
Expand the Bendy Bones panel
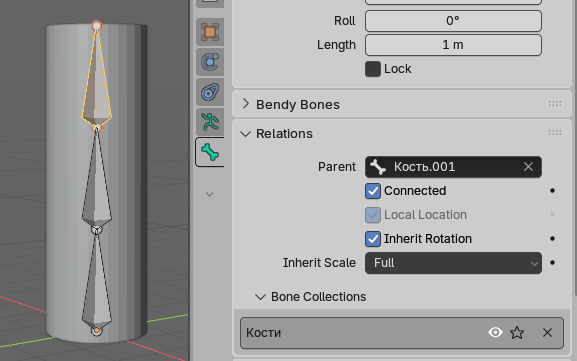(246, 104)
